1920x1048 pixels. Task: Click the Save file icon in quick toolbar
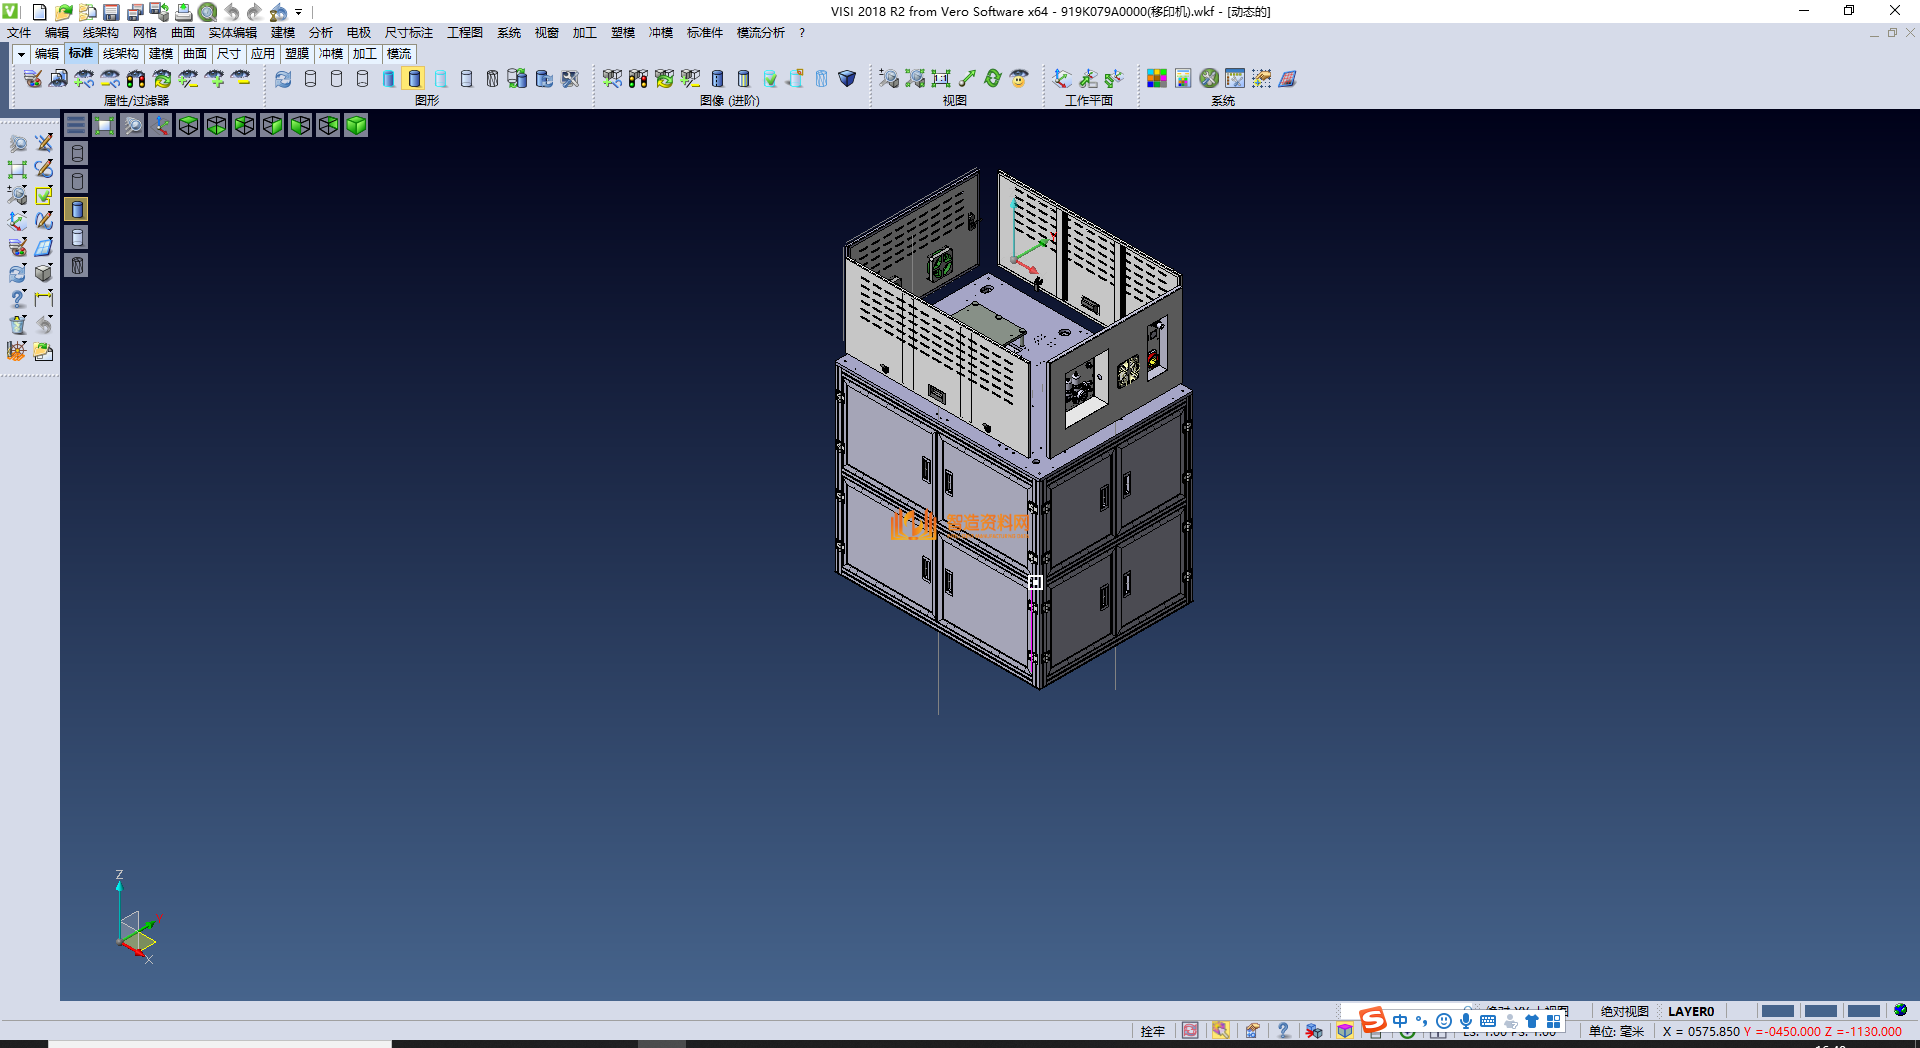(111, 12)
